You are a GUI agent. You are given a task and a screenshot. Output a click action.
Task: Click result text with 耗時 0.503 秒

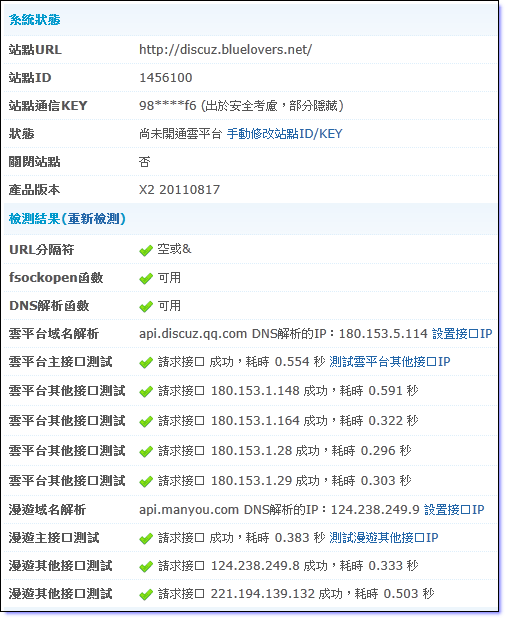tap(296, 594)
